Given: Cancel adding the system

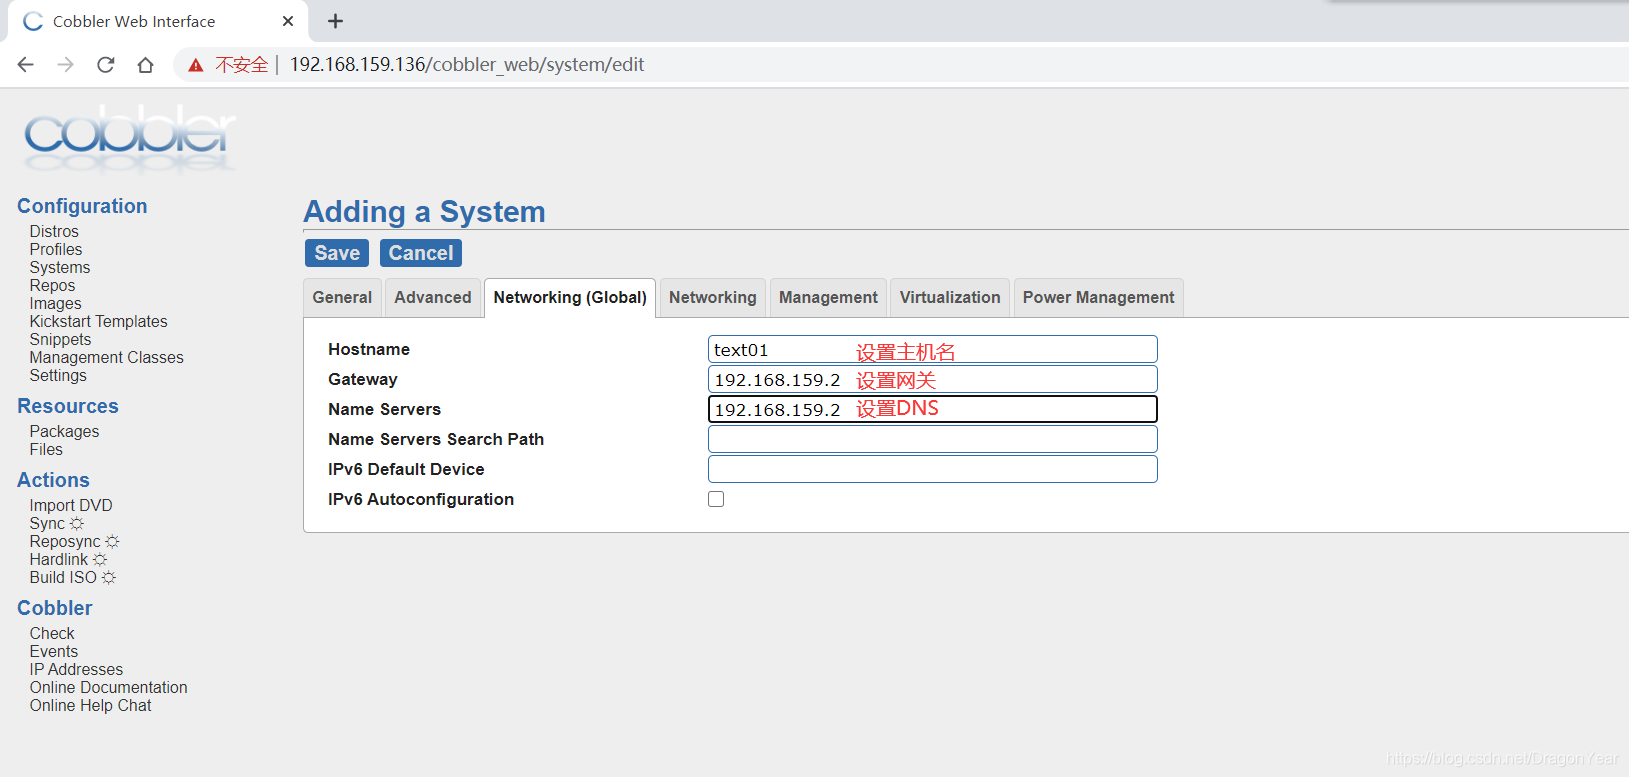Looking at the screenshot, I should point(421,253).
